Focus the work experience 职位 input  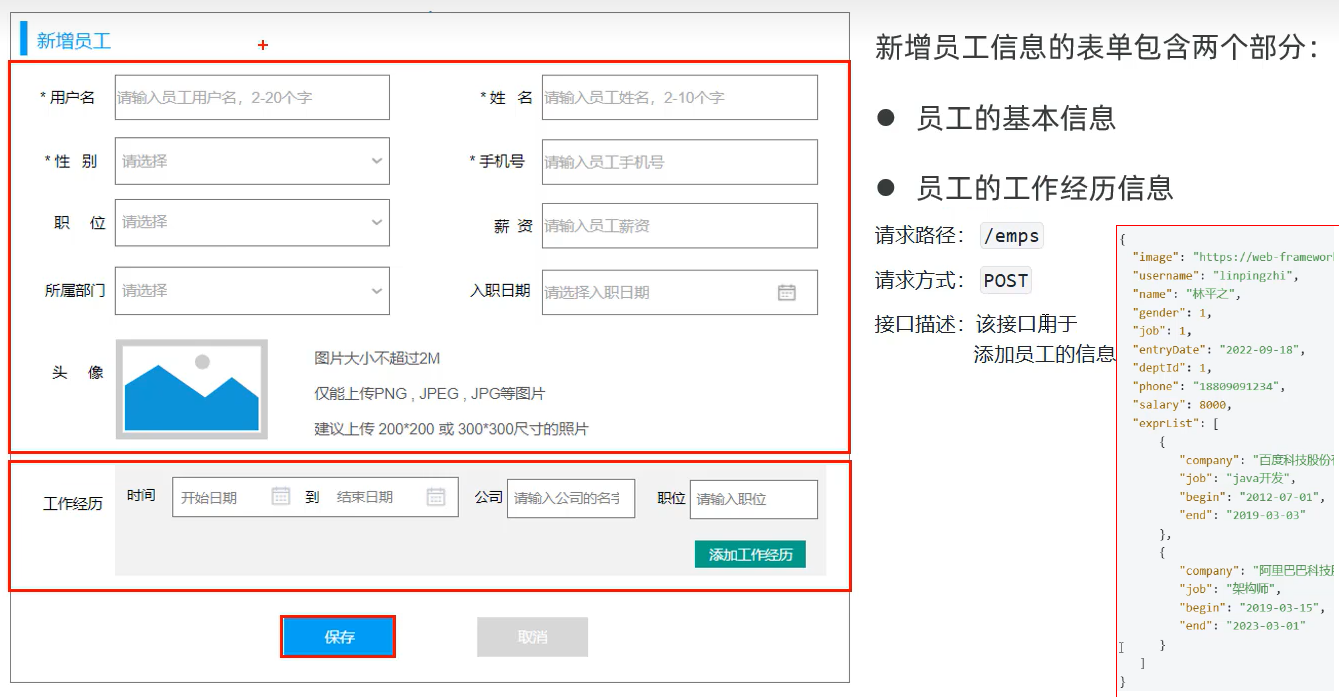coord(752,499)
